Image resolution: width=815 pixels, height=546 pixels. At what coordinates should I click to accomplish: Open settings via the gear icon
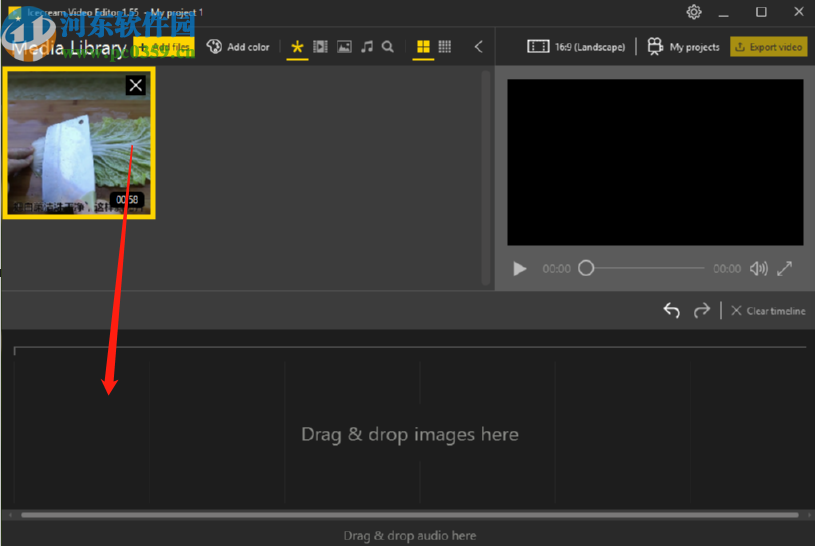click(x=694, y=12)
